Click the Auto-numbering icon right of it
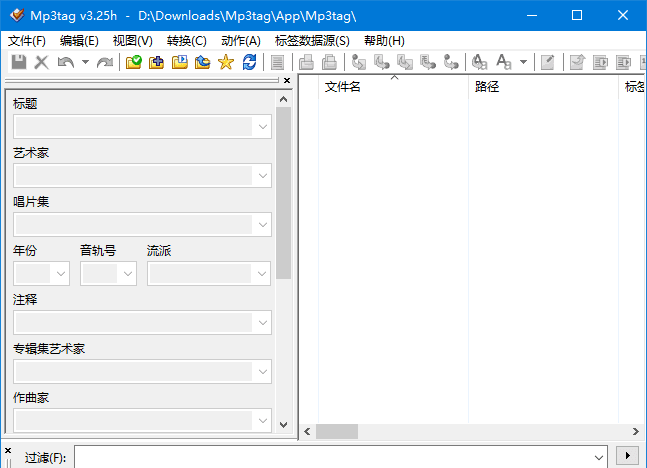The image size is (647, 468). point(623,62)
